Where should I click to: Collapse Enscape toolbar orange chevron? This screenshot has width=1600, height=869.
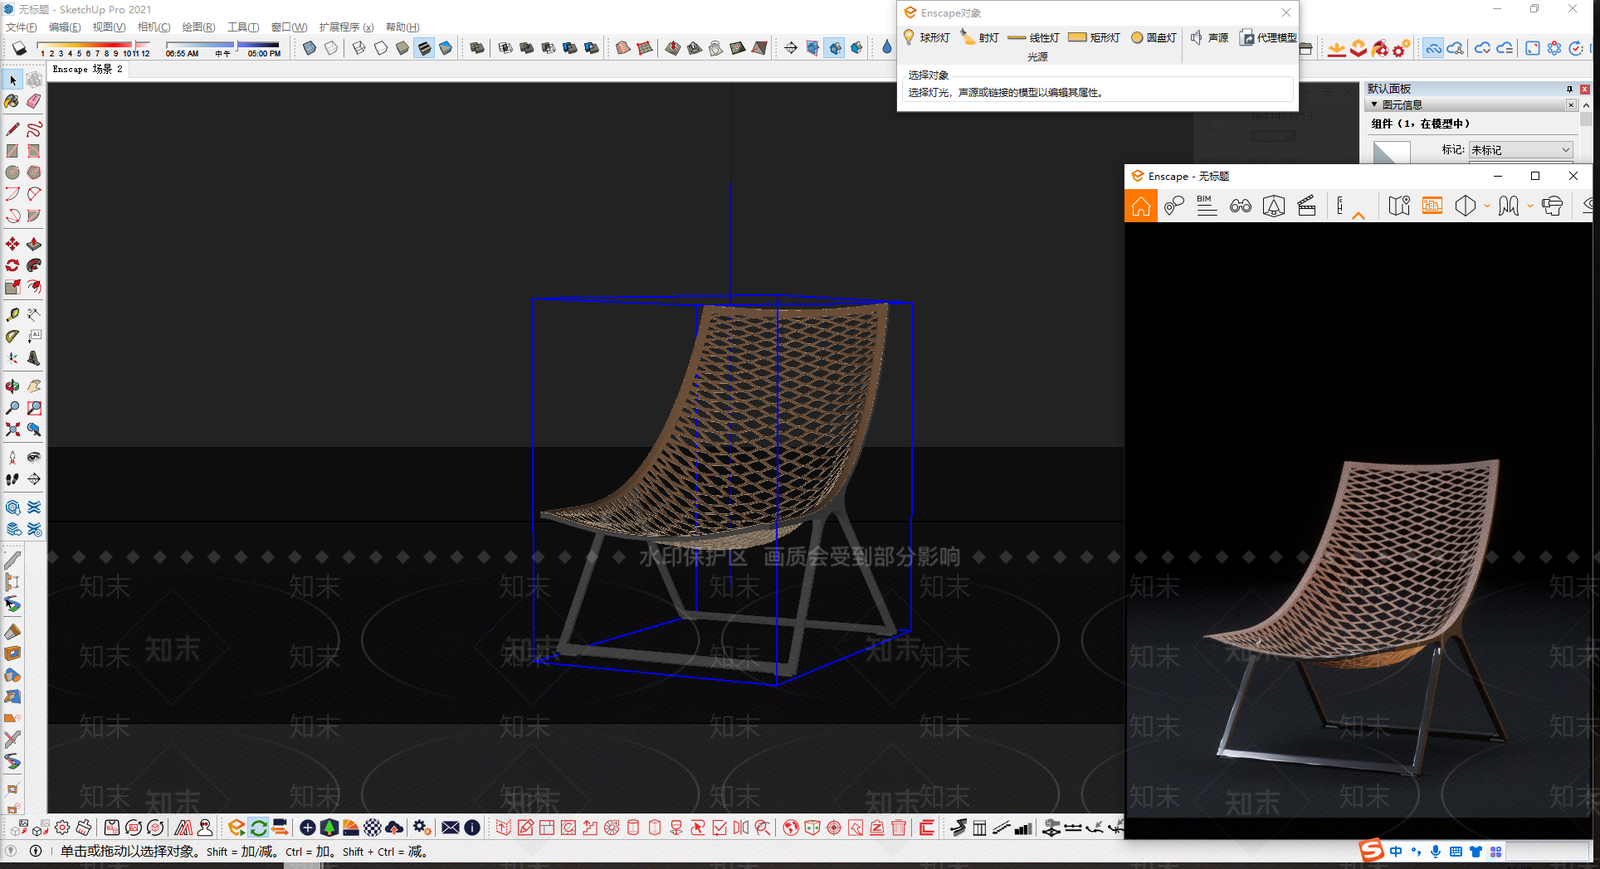pyautogui.click(x=1358, y=215)
